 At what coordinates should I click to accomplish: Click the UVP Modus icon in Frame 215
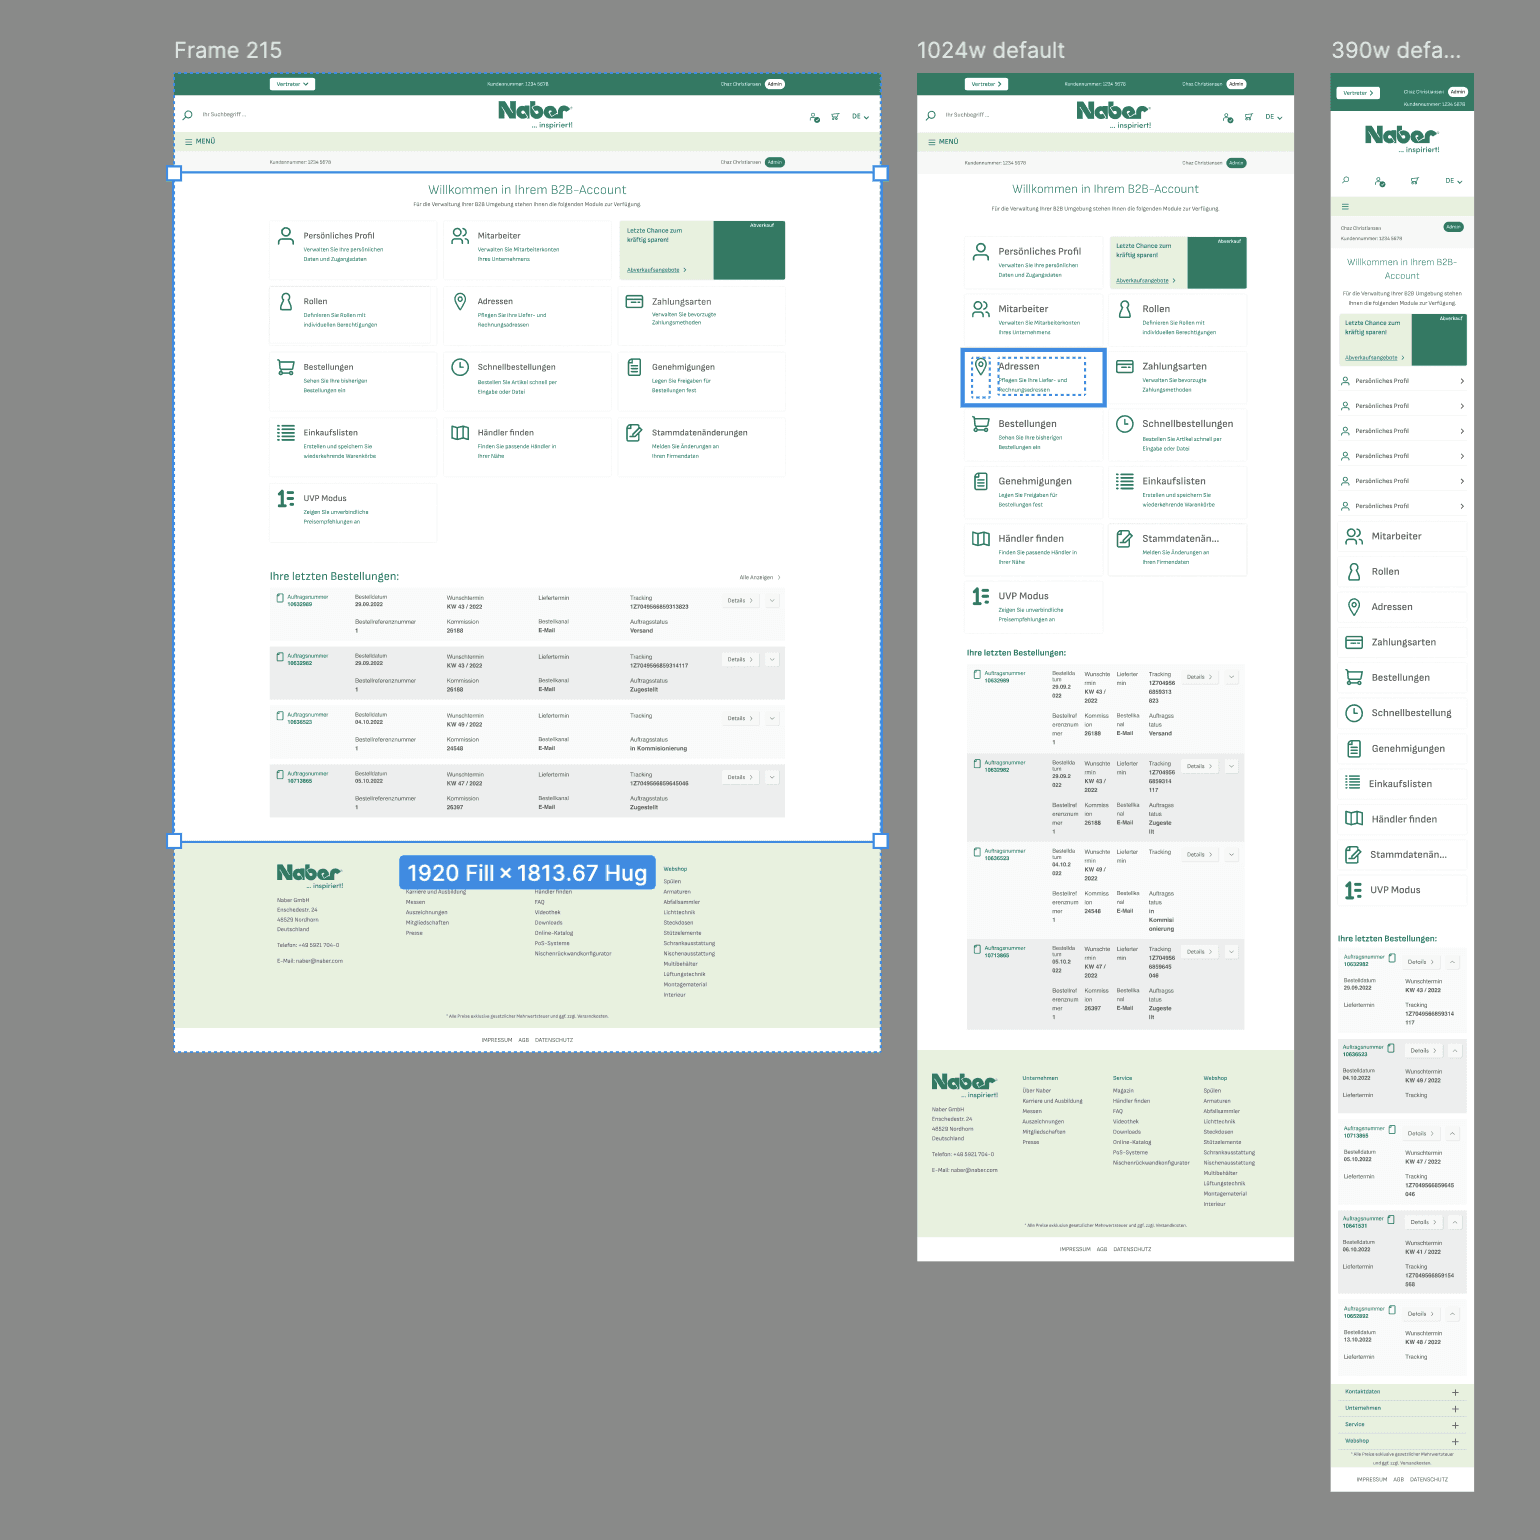[286, 498]
